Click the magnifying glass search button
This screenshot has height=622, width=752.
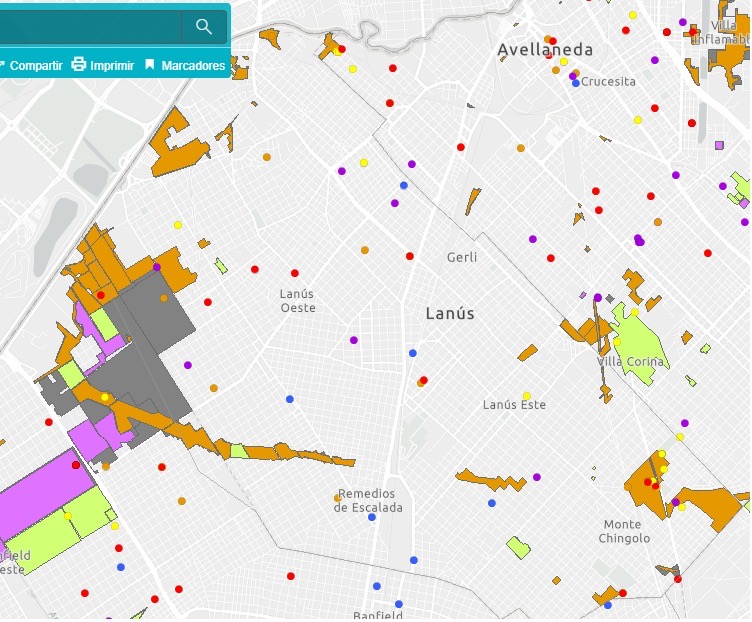point(204,27)
